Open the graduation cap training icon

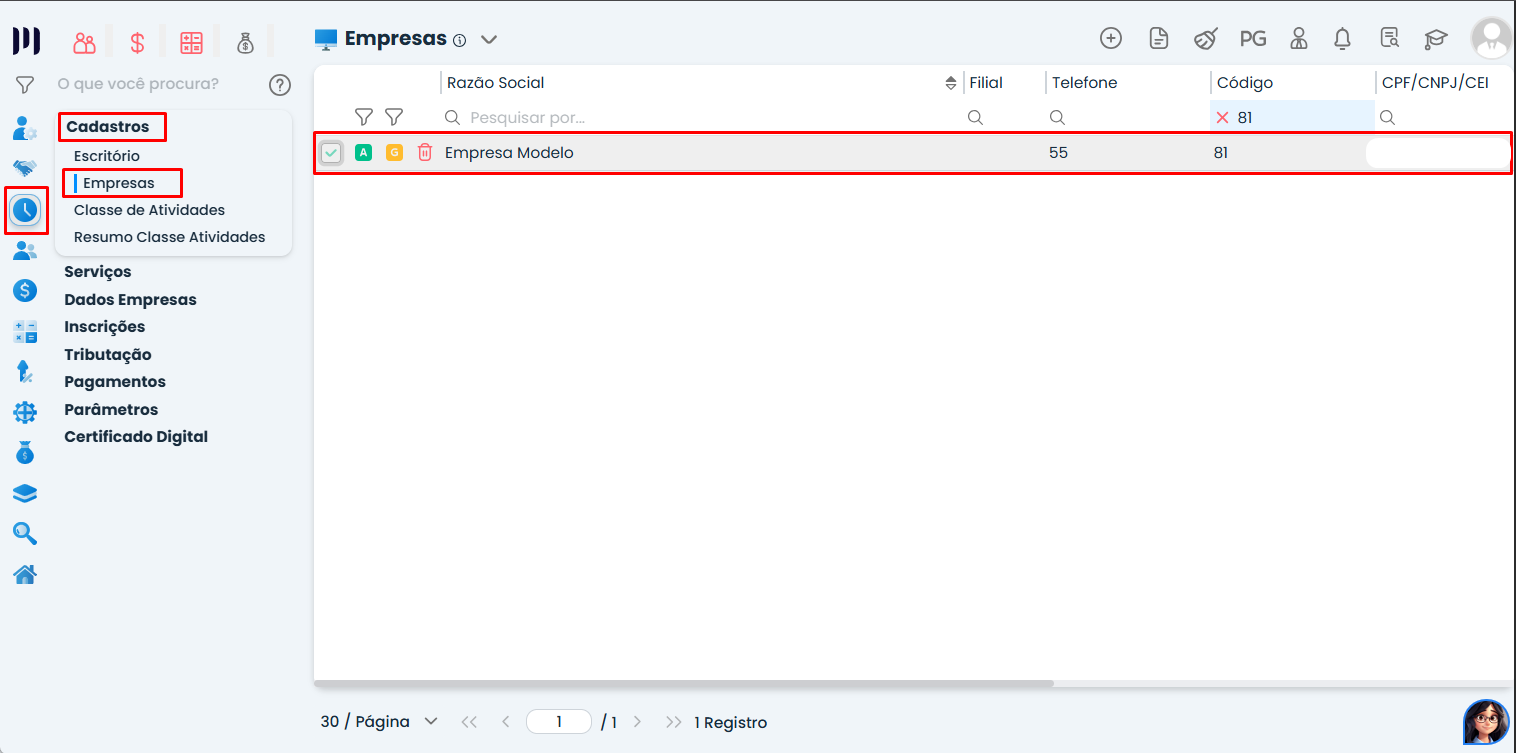(x=1436, y=38)
